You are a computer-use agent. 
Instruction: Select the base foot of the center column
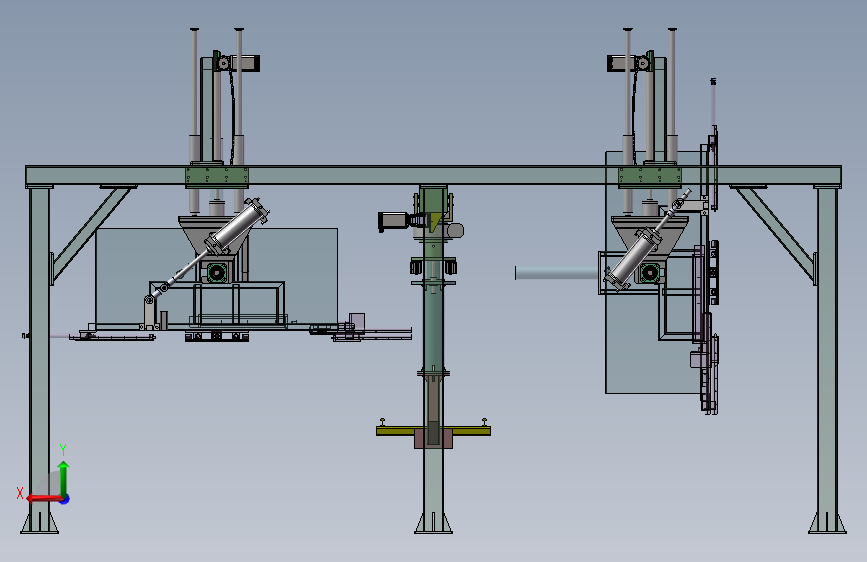tap(434, 523)
